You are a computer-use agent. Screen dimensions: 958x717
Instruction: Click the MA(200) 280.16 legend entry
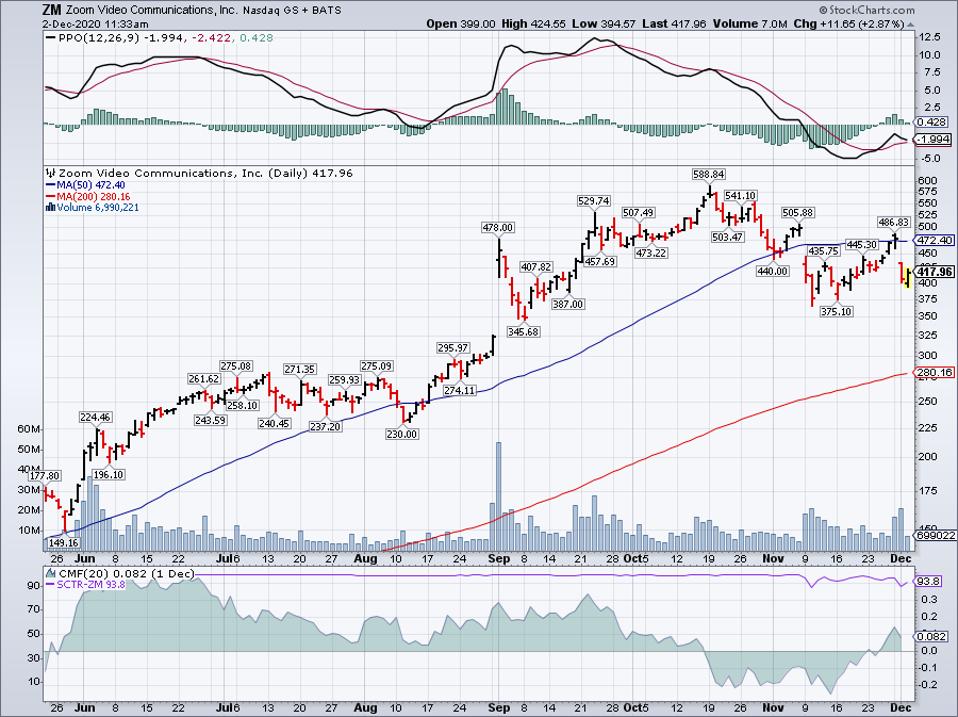(88, 197)
